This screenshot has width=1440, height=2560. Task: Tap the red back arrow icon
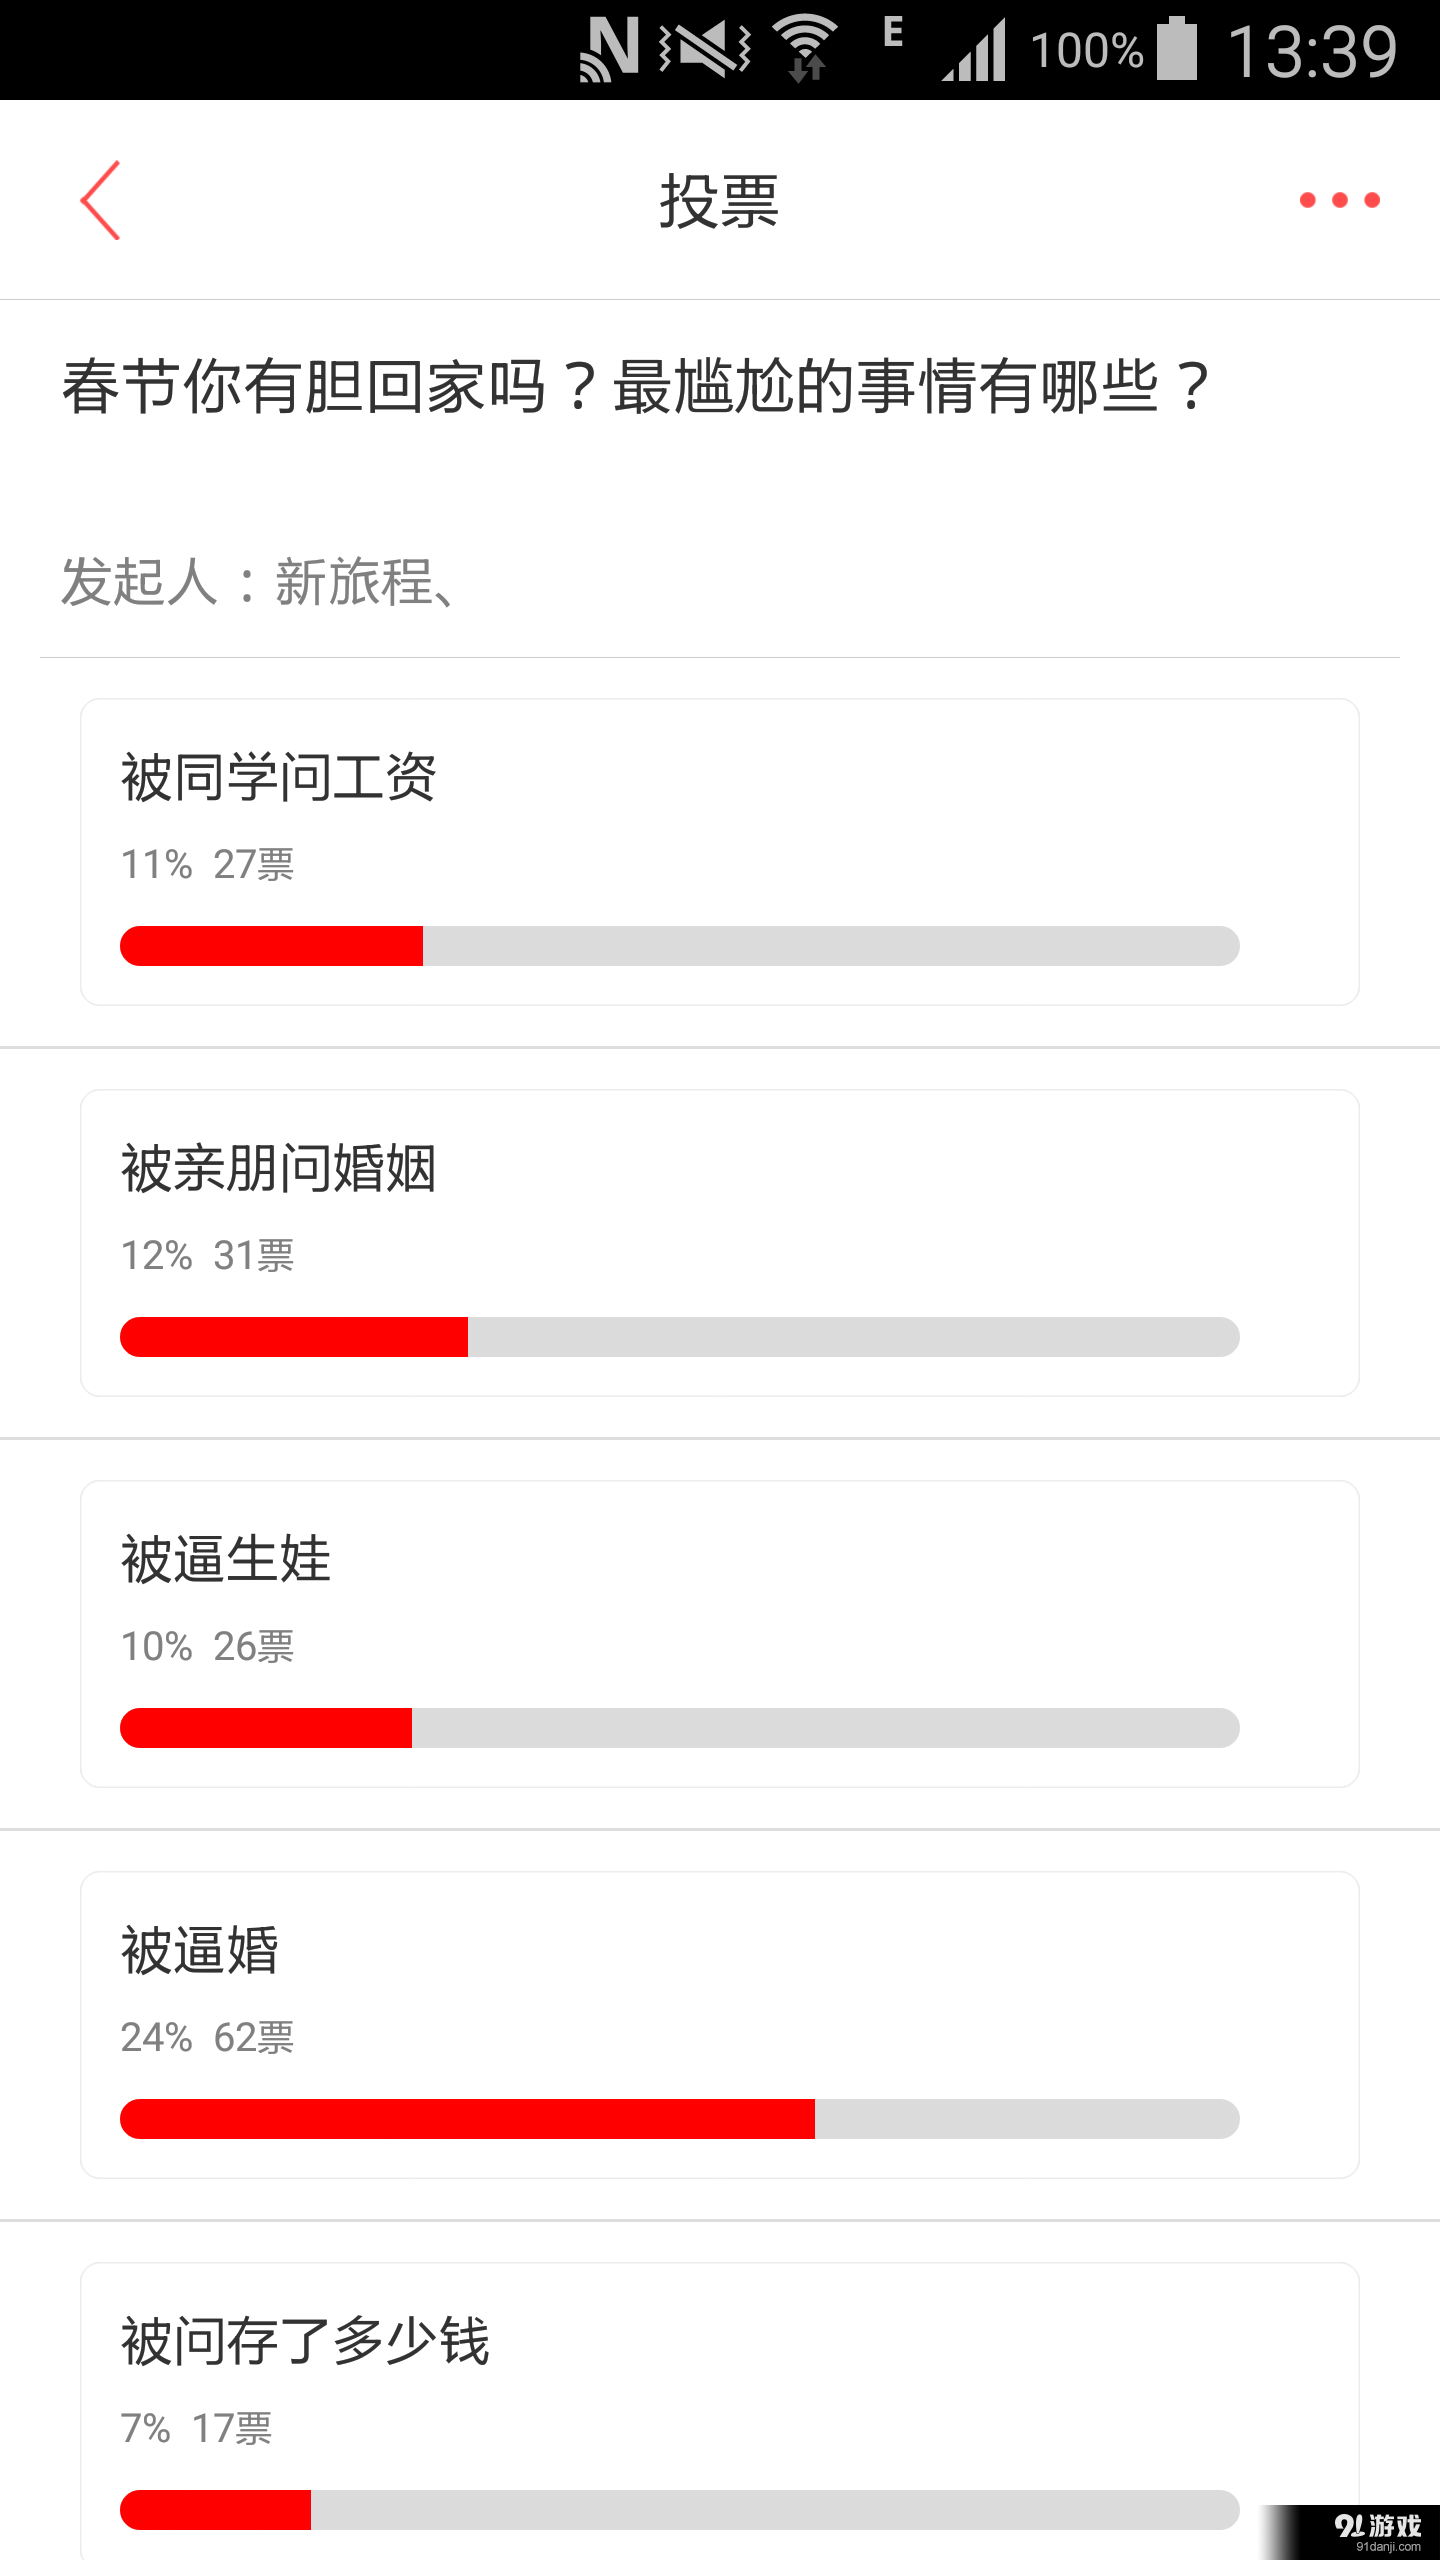100,200
